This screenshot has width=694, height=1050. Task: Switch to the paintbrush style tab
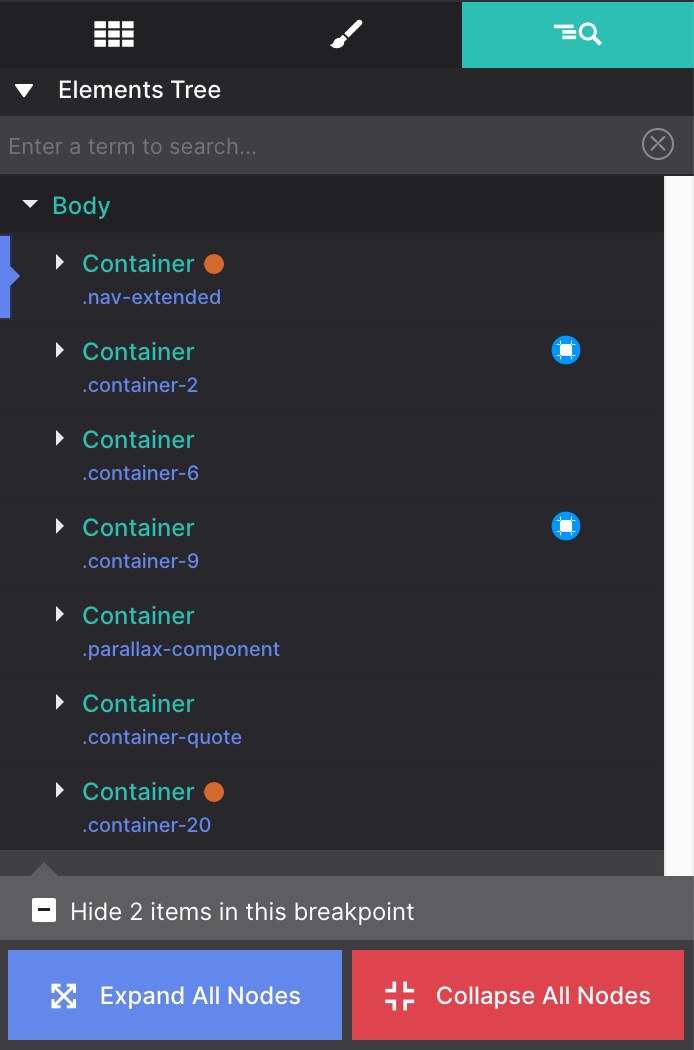(345, 34)
